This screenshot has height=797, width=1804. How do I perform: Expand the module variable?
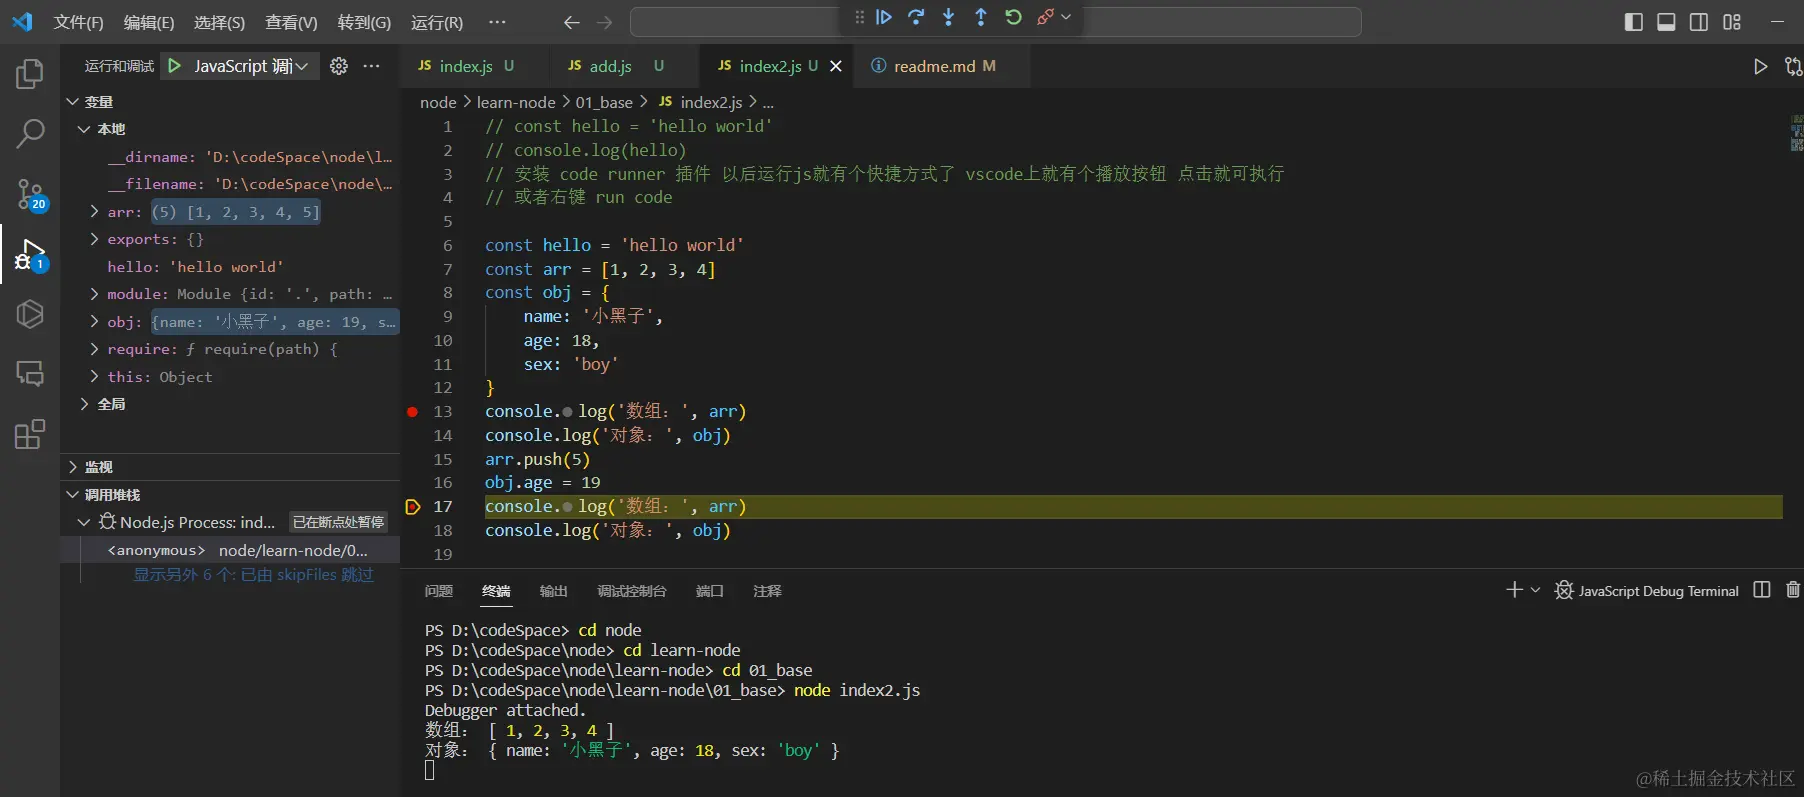point(94,294)
